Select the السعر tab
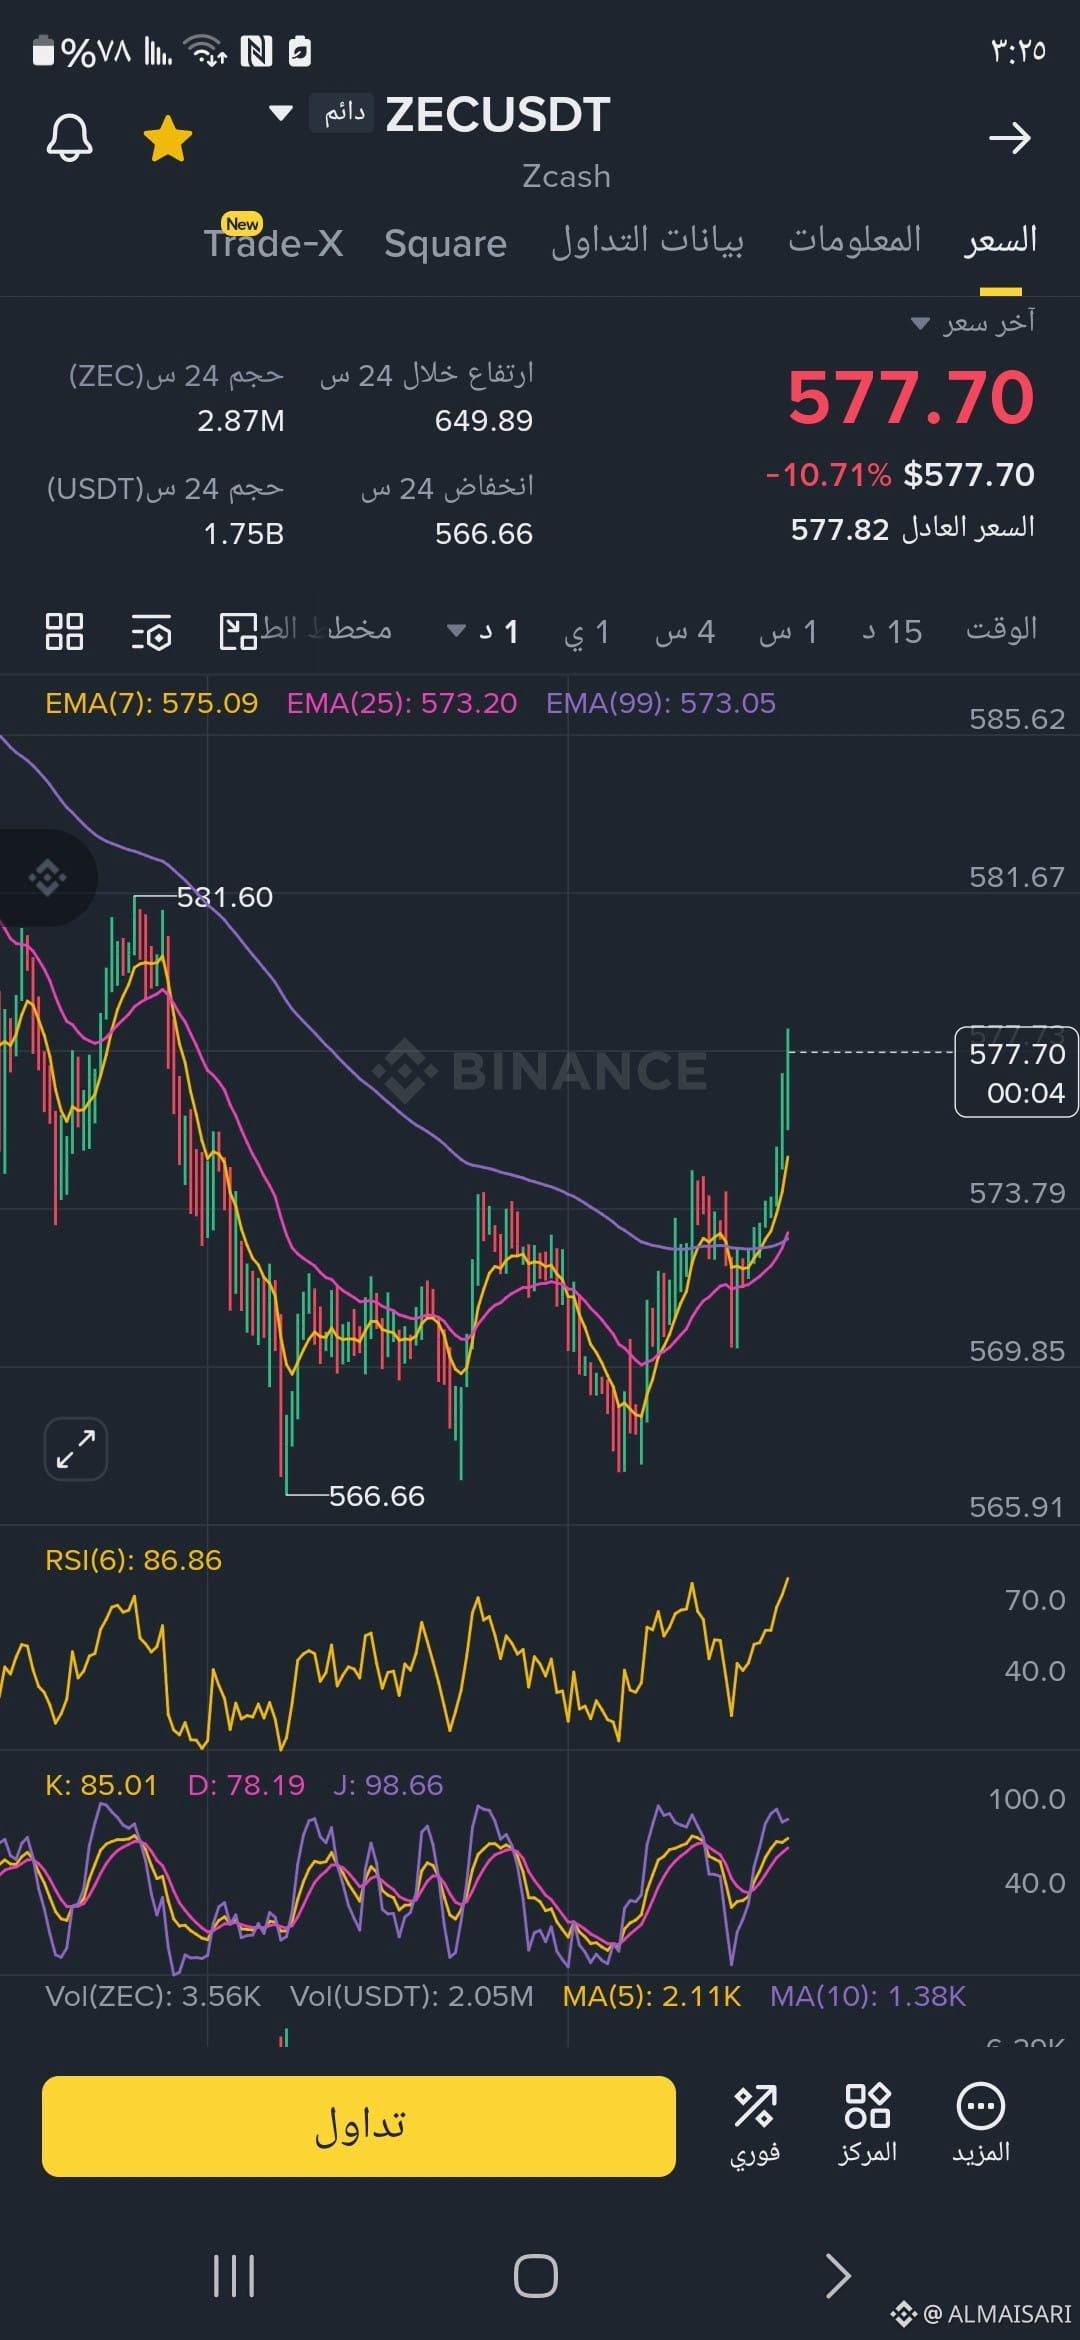1080x2340 pixels. [x=1000, y=240]
